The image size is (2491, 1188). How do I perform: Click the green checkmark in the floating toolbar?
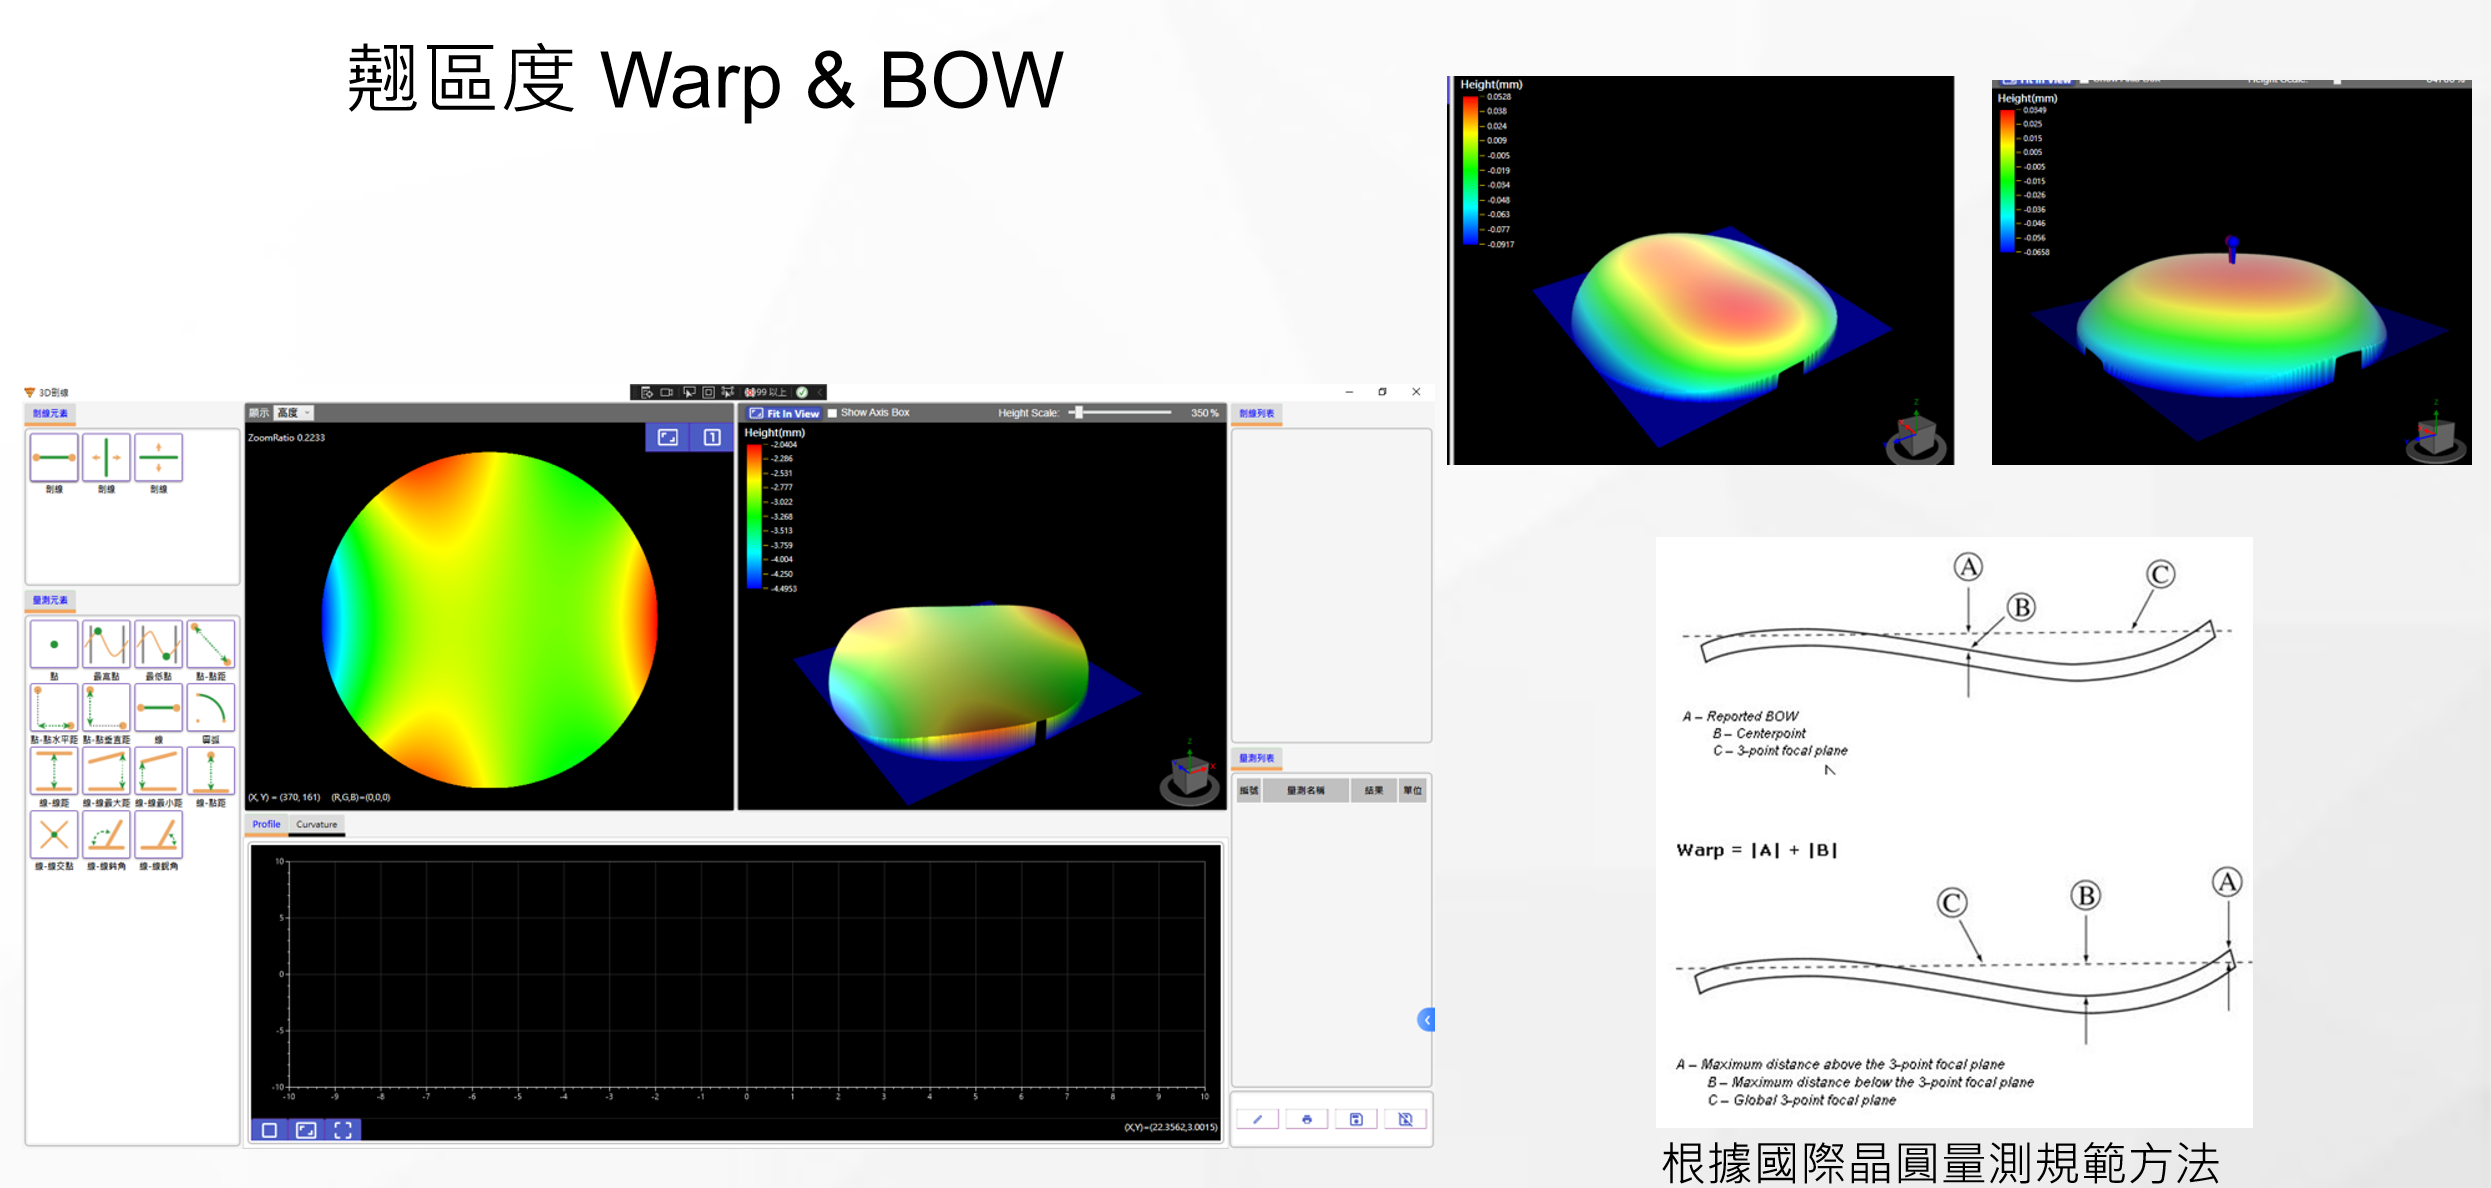(802, 392)
